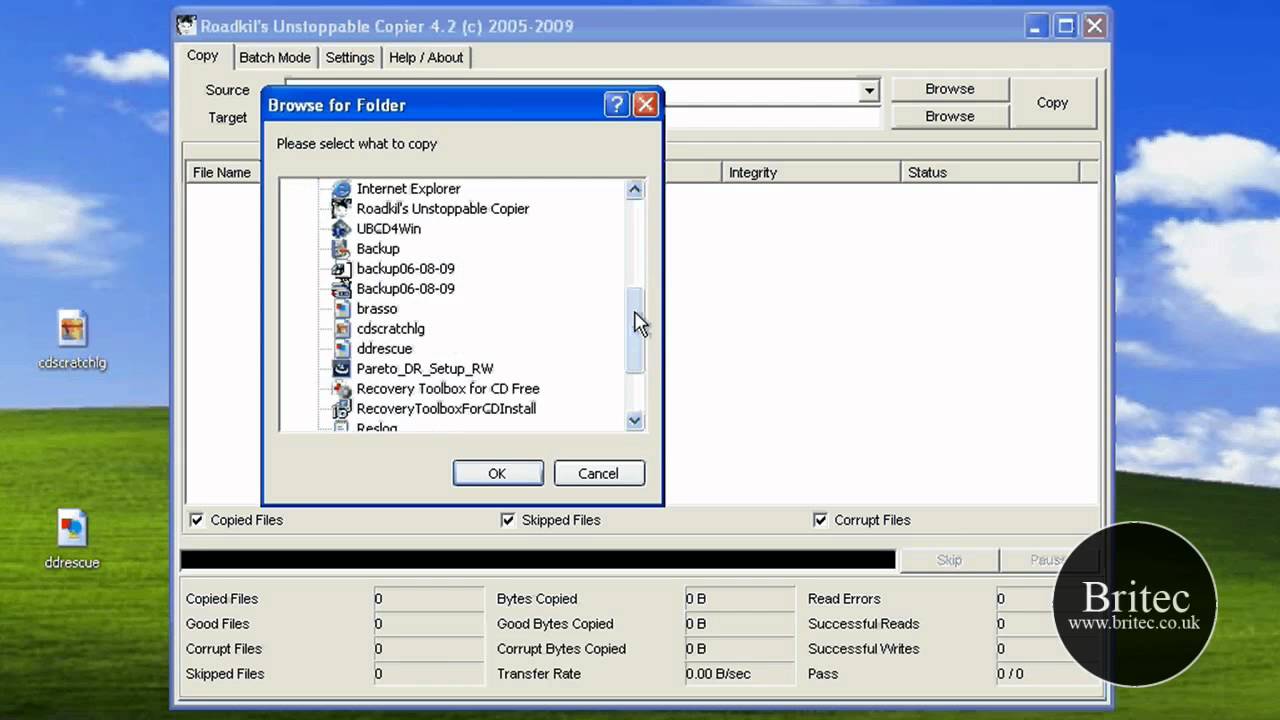The width and height of the screenshot is (1280, 720).
Task: Open the Batch Mode tab
Action: tap(275, 57)
